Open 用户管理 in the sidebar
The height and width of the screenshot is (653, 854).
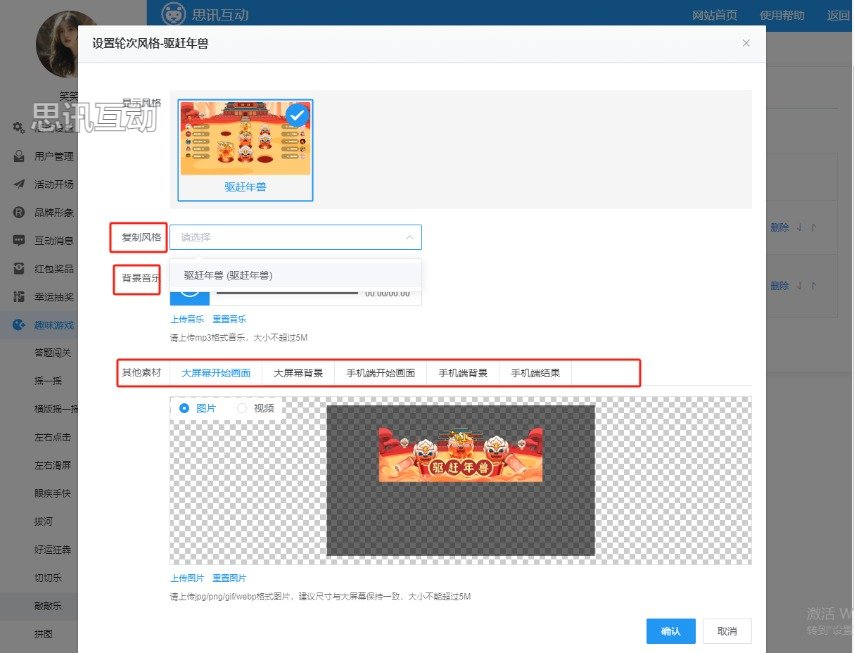[53, 156]
